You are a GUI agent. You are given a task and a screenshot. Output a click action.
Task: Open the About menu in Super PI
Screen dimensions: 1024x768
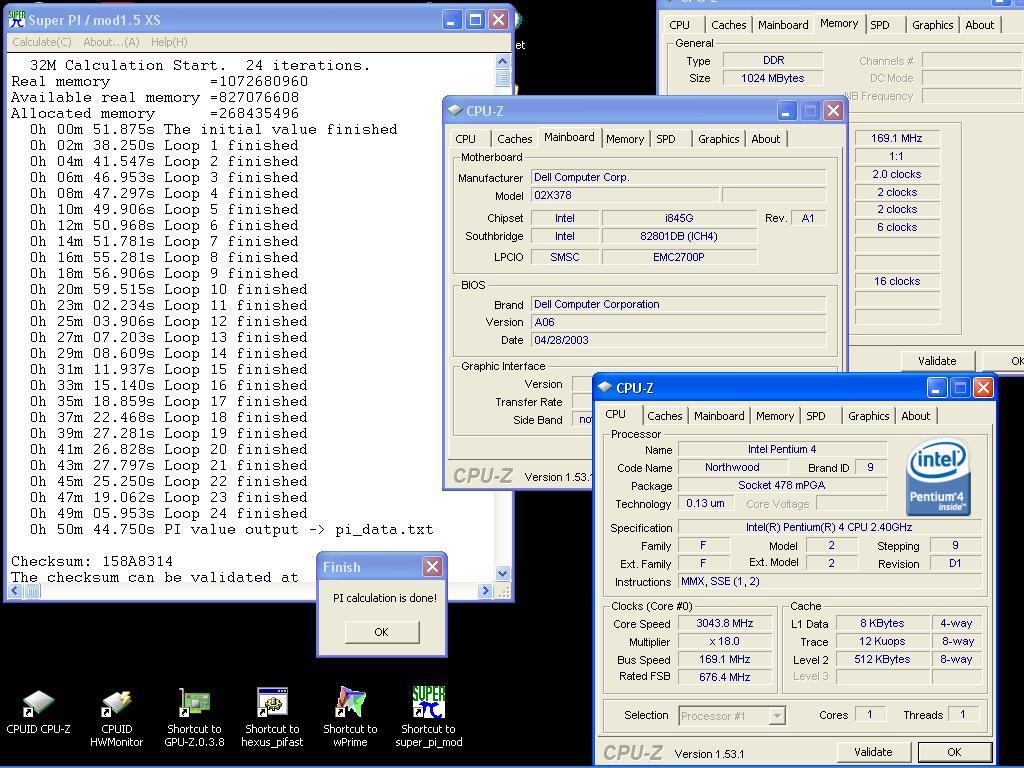(x=111, y=42)
